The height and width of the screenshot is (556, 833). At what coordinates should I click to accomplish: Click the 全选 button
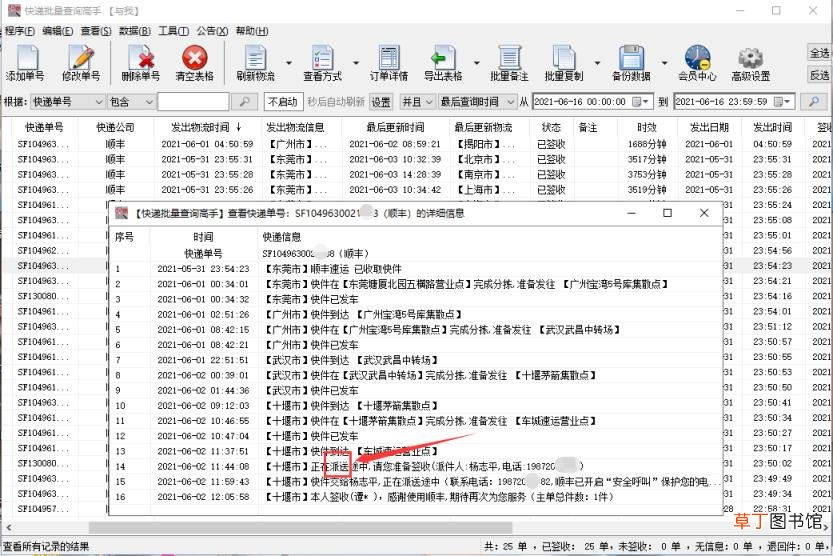pyautogui.click(x=819, y=53)
